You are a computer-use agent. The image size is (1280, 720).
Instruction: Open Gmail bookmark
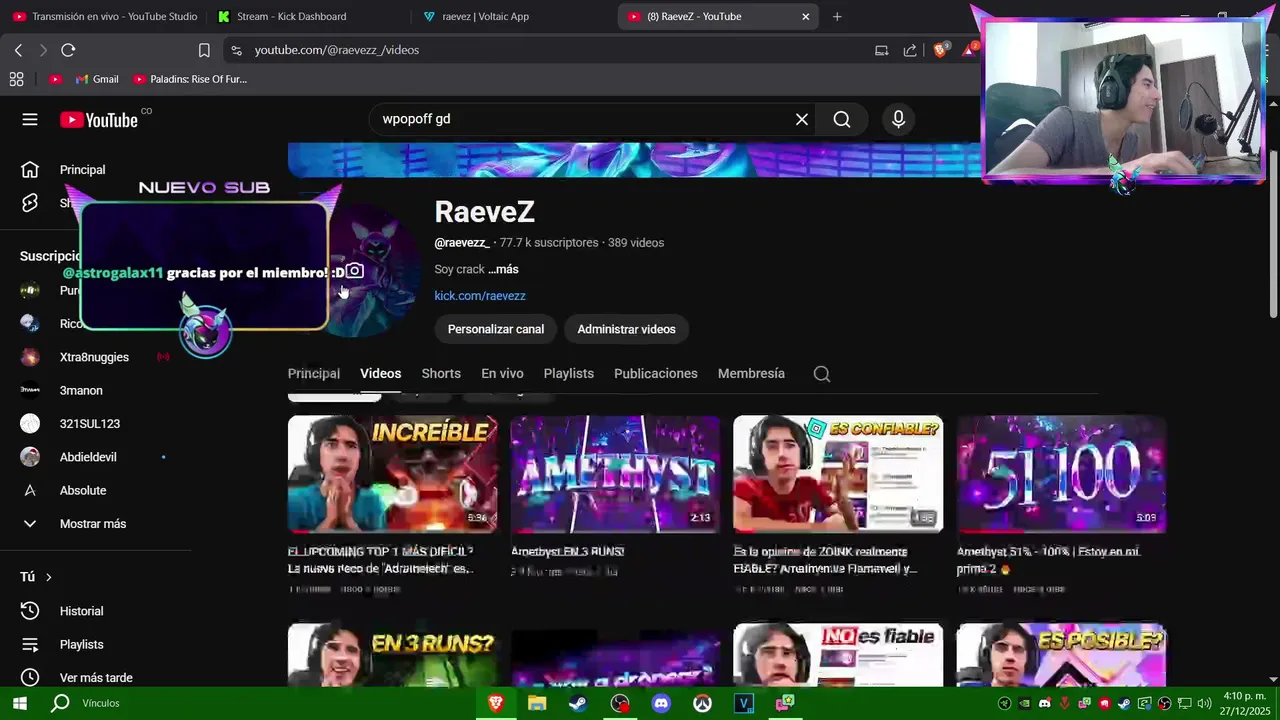97,79
